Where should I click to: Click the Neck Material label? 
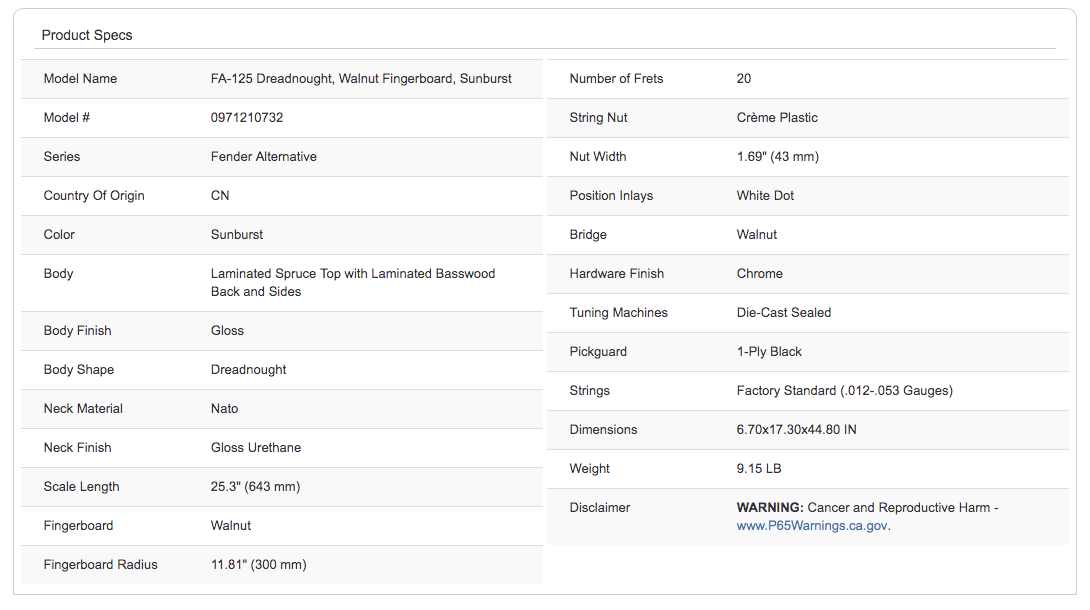pos(83,409)
